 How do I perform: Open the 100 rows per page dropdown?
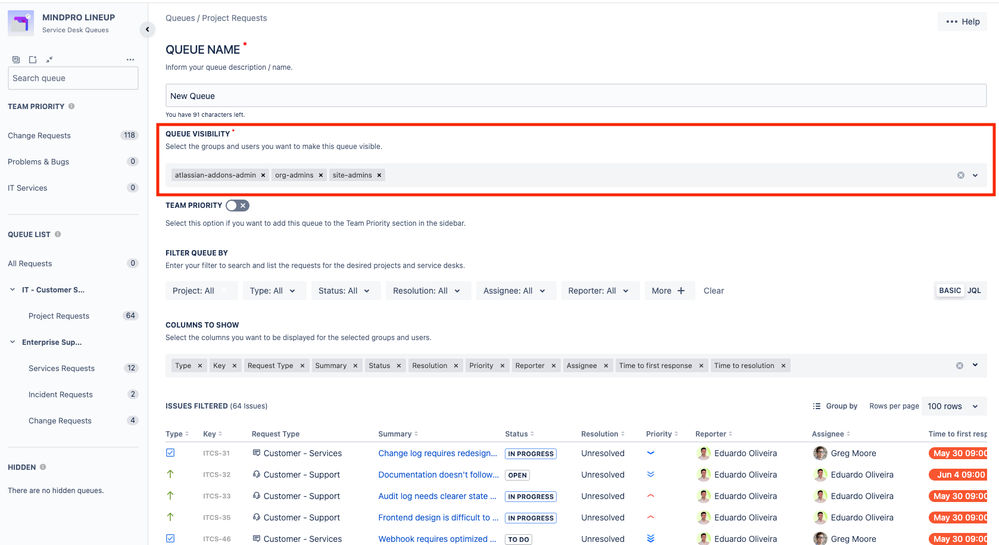[x=954, y=406]
